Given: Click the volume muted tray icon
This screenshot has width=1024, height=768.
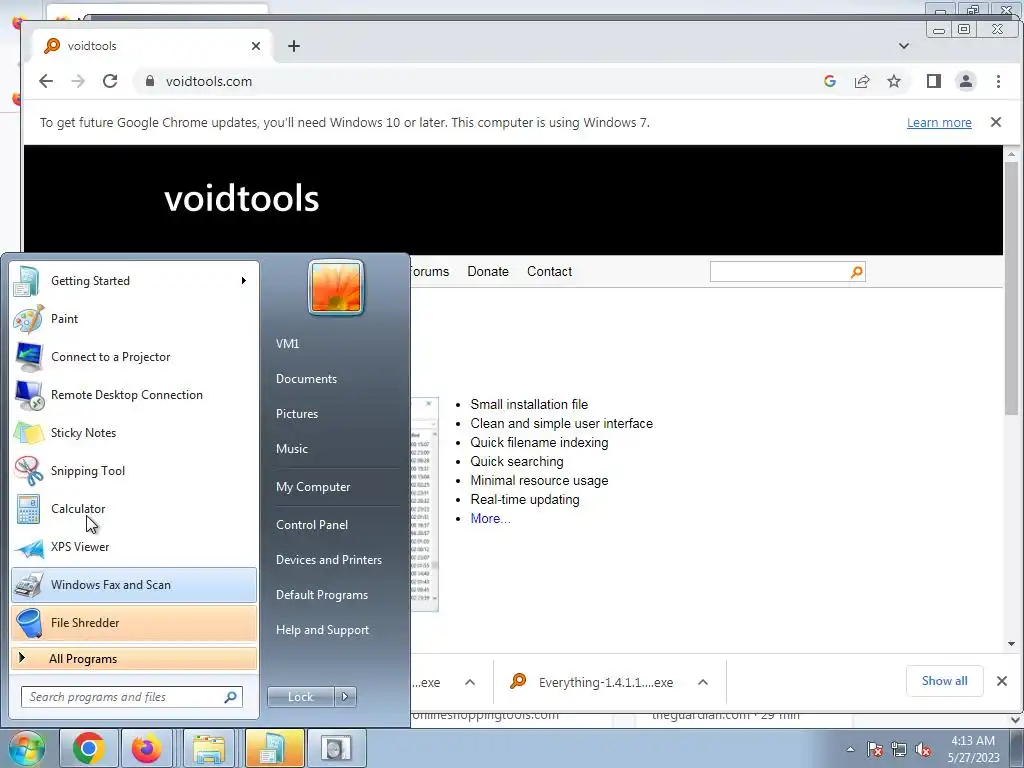Looking at the screenshot, I should coord(923,749).
